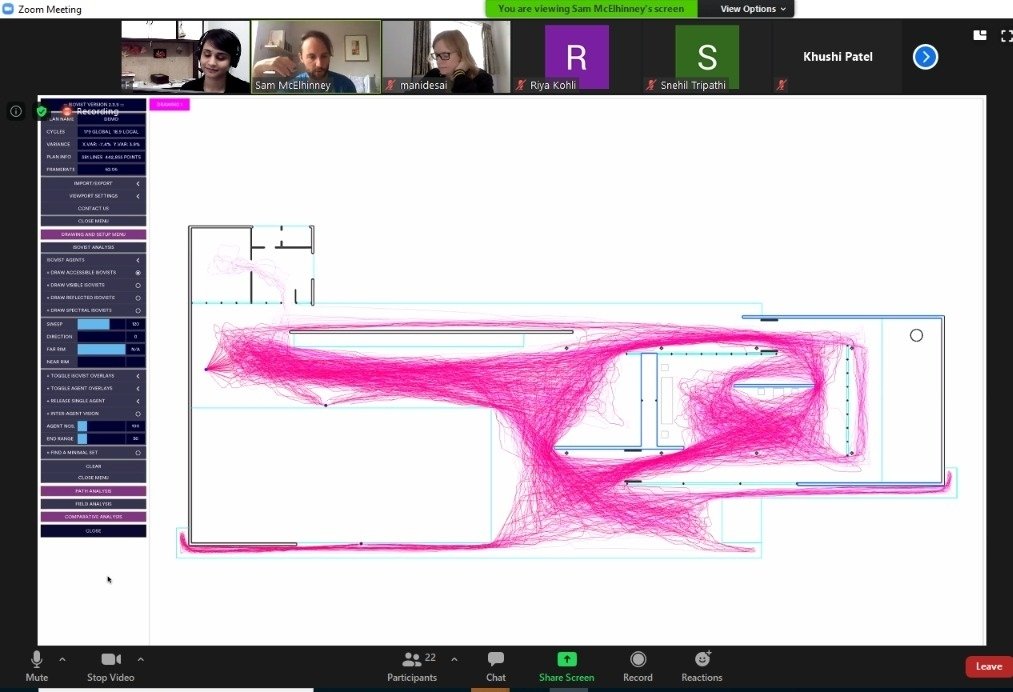This screenshot has width=1013, height=692.
Task: Click the Zoom logo in title bar
Action: (x=8, y=9)
